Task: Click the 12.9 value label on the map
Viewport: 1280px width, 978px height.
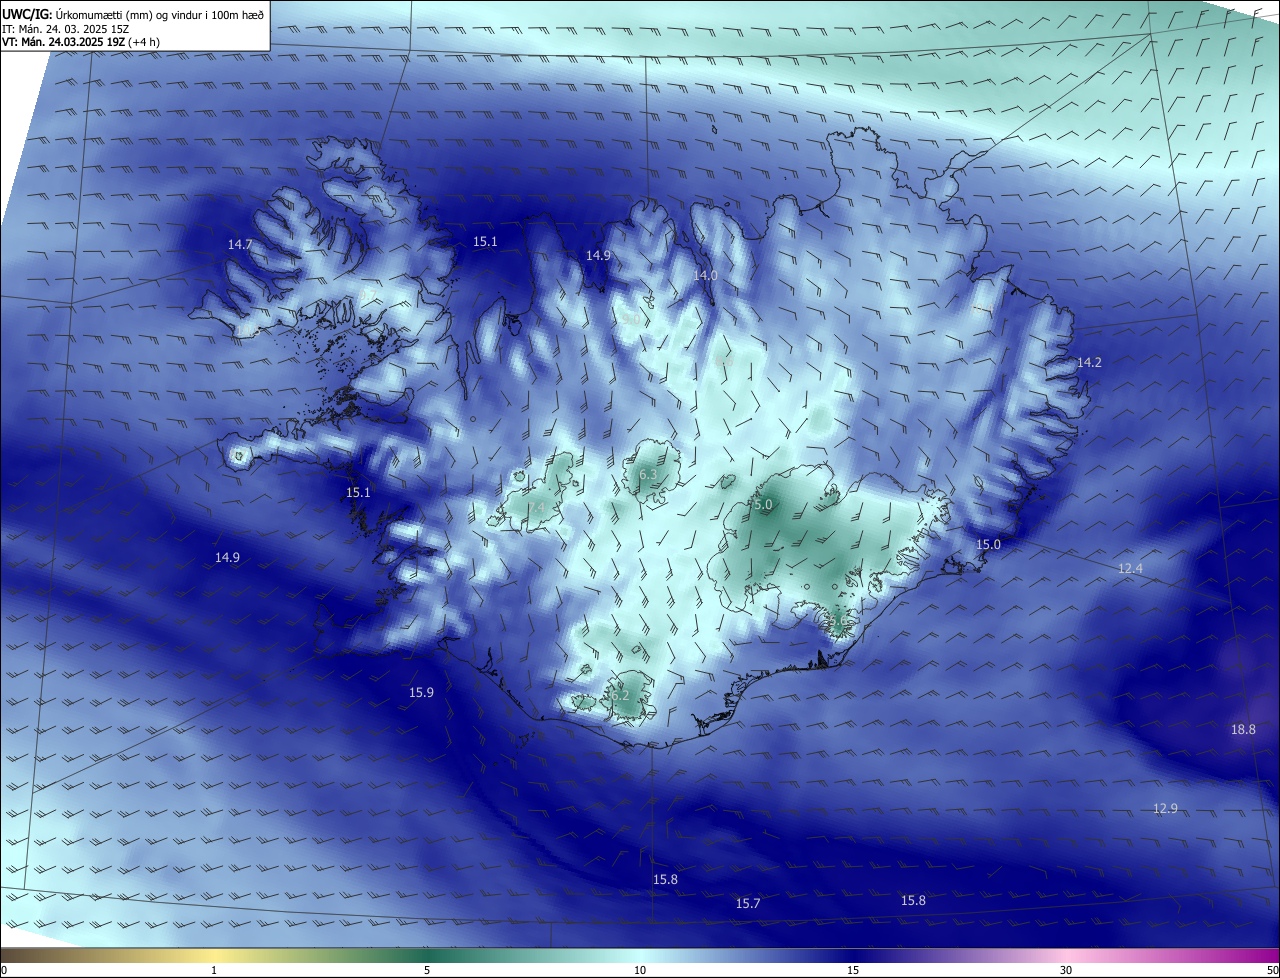Action: (x=1165, y=808)
